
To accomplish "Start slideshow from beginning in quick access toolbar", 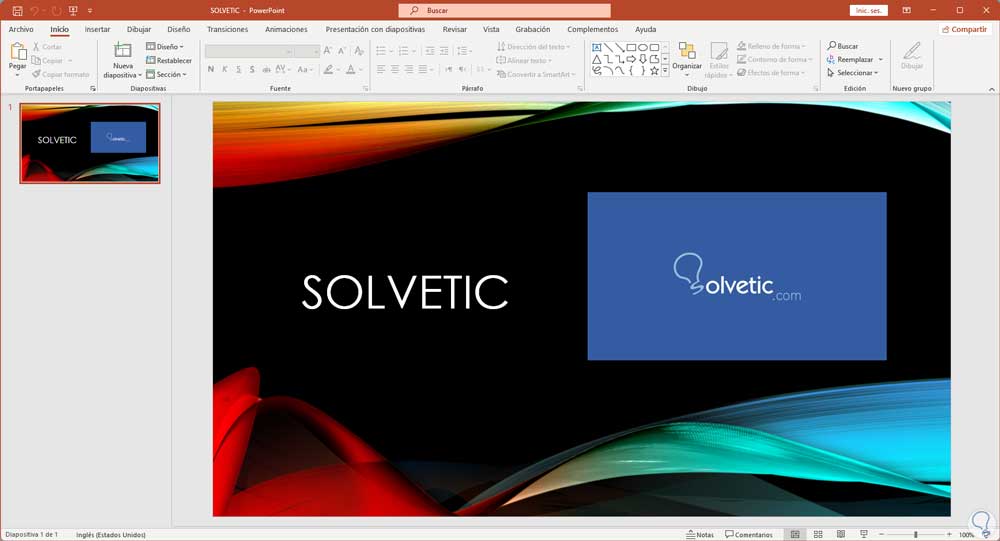I will pyautogui.click(x=73, y=11).
